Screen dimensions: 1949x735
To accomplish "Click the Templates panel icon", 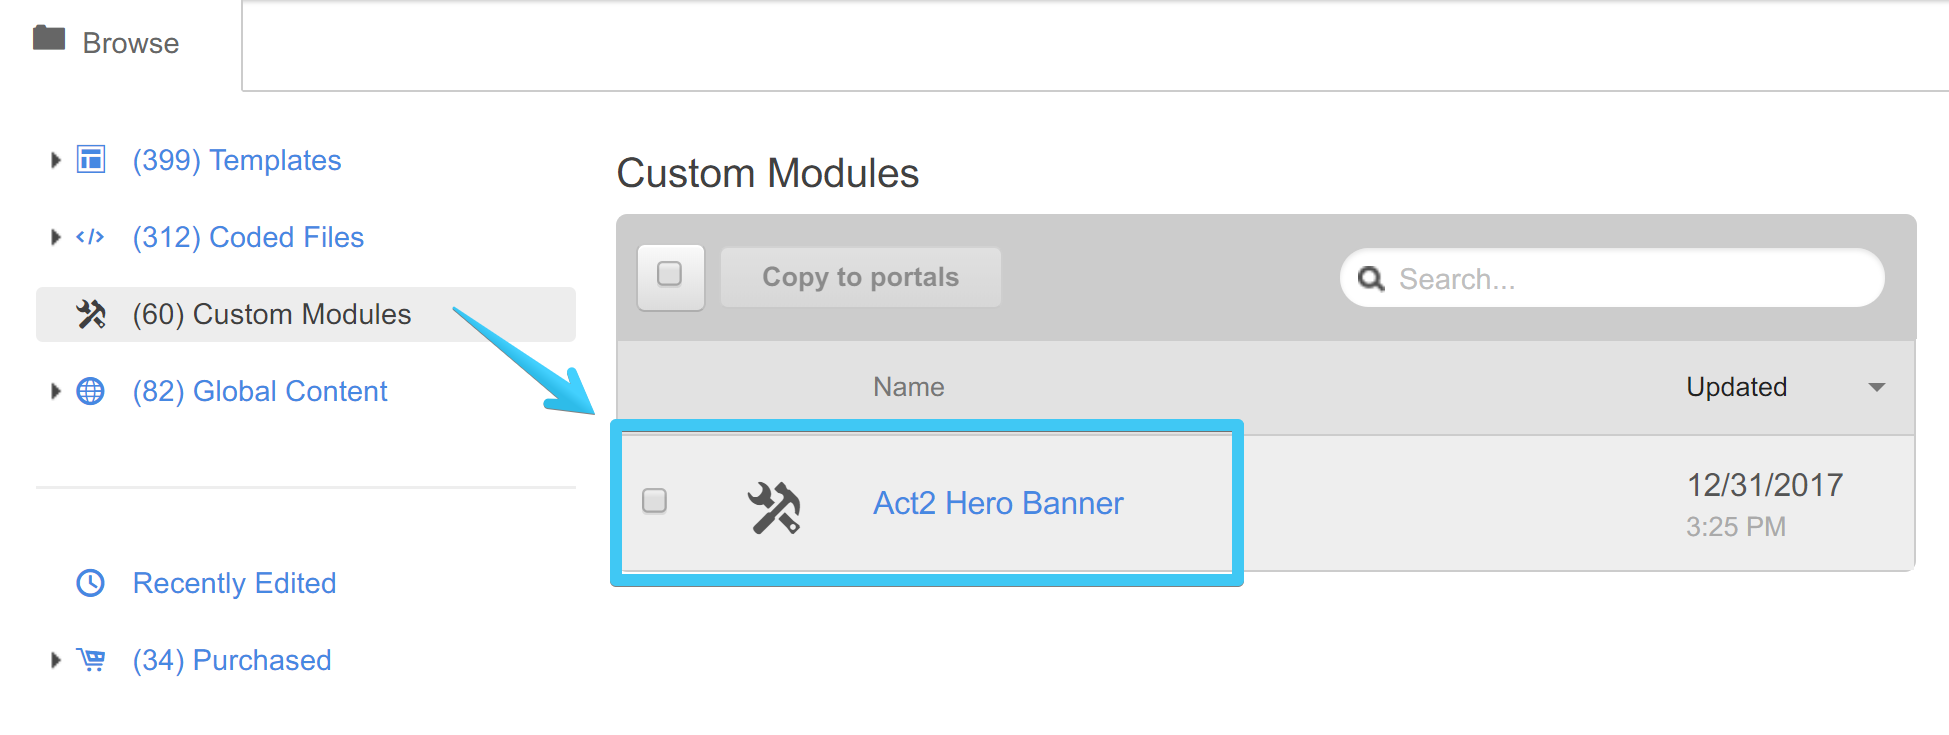I will [91, 160].
